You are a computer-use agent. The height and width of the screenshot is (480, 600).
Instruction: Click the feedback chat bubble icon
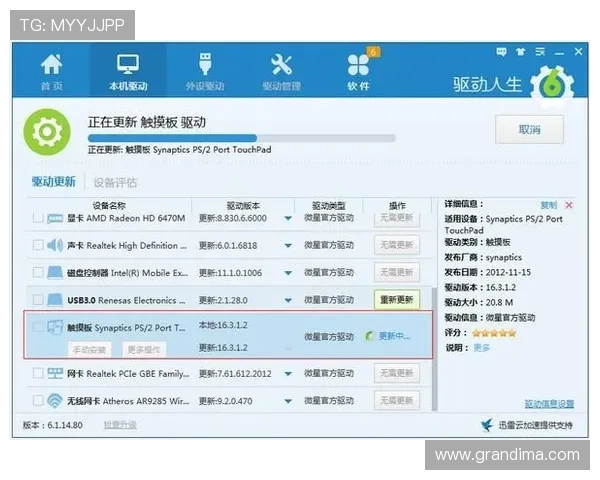coord(501,52)
